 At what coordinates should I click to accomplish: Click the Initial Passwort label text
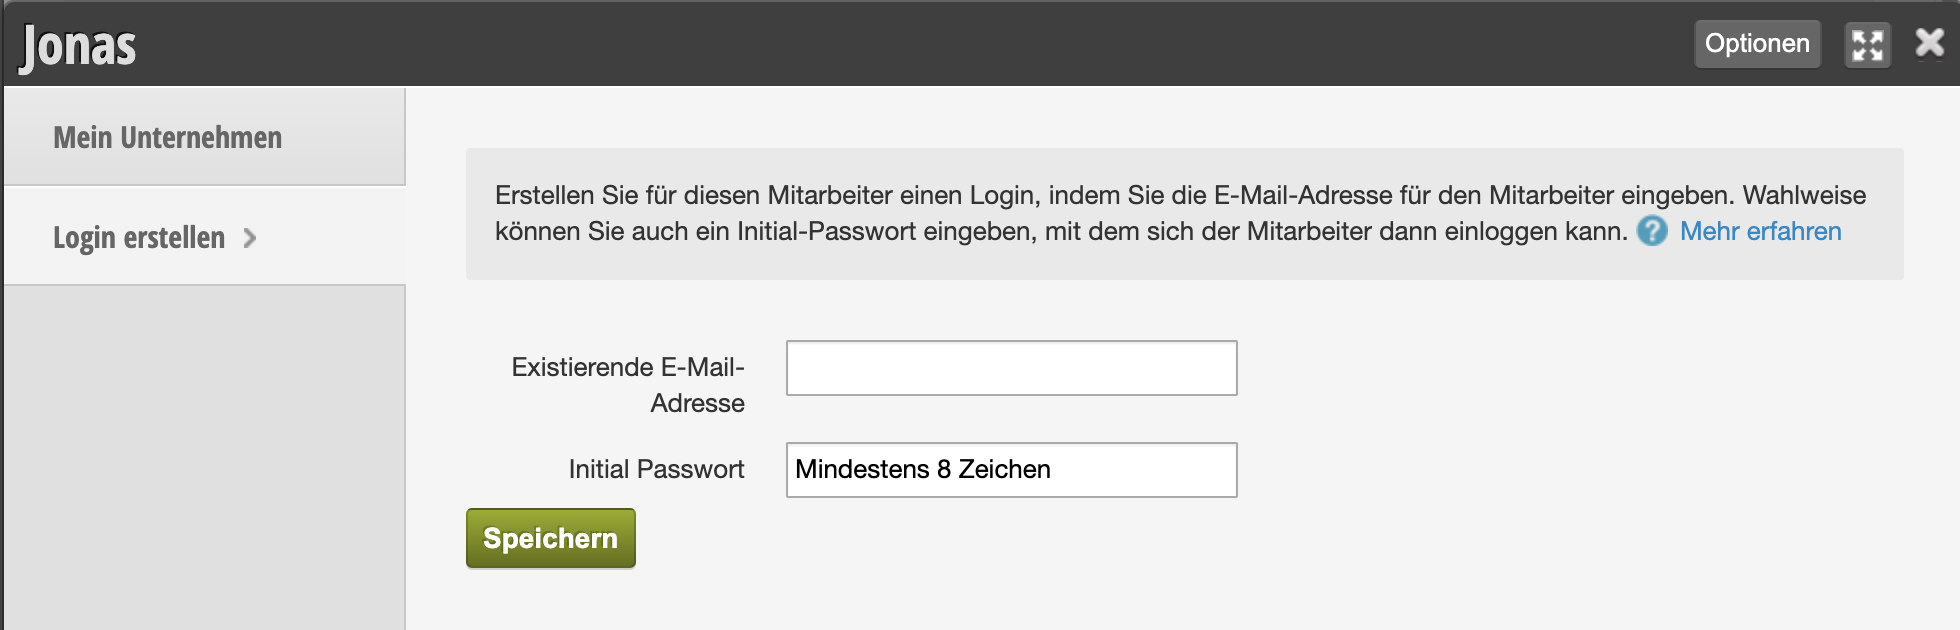656,469
